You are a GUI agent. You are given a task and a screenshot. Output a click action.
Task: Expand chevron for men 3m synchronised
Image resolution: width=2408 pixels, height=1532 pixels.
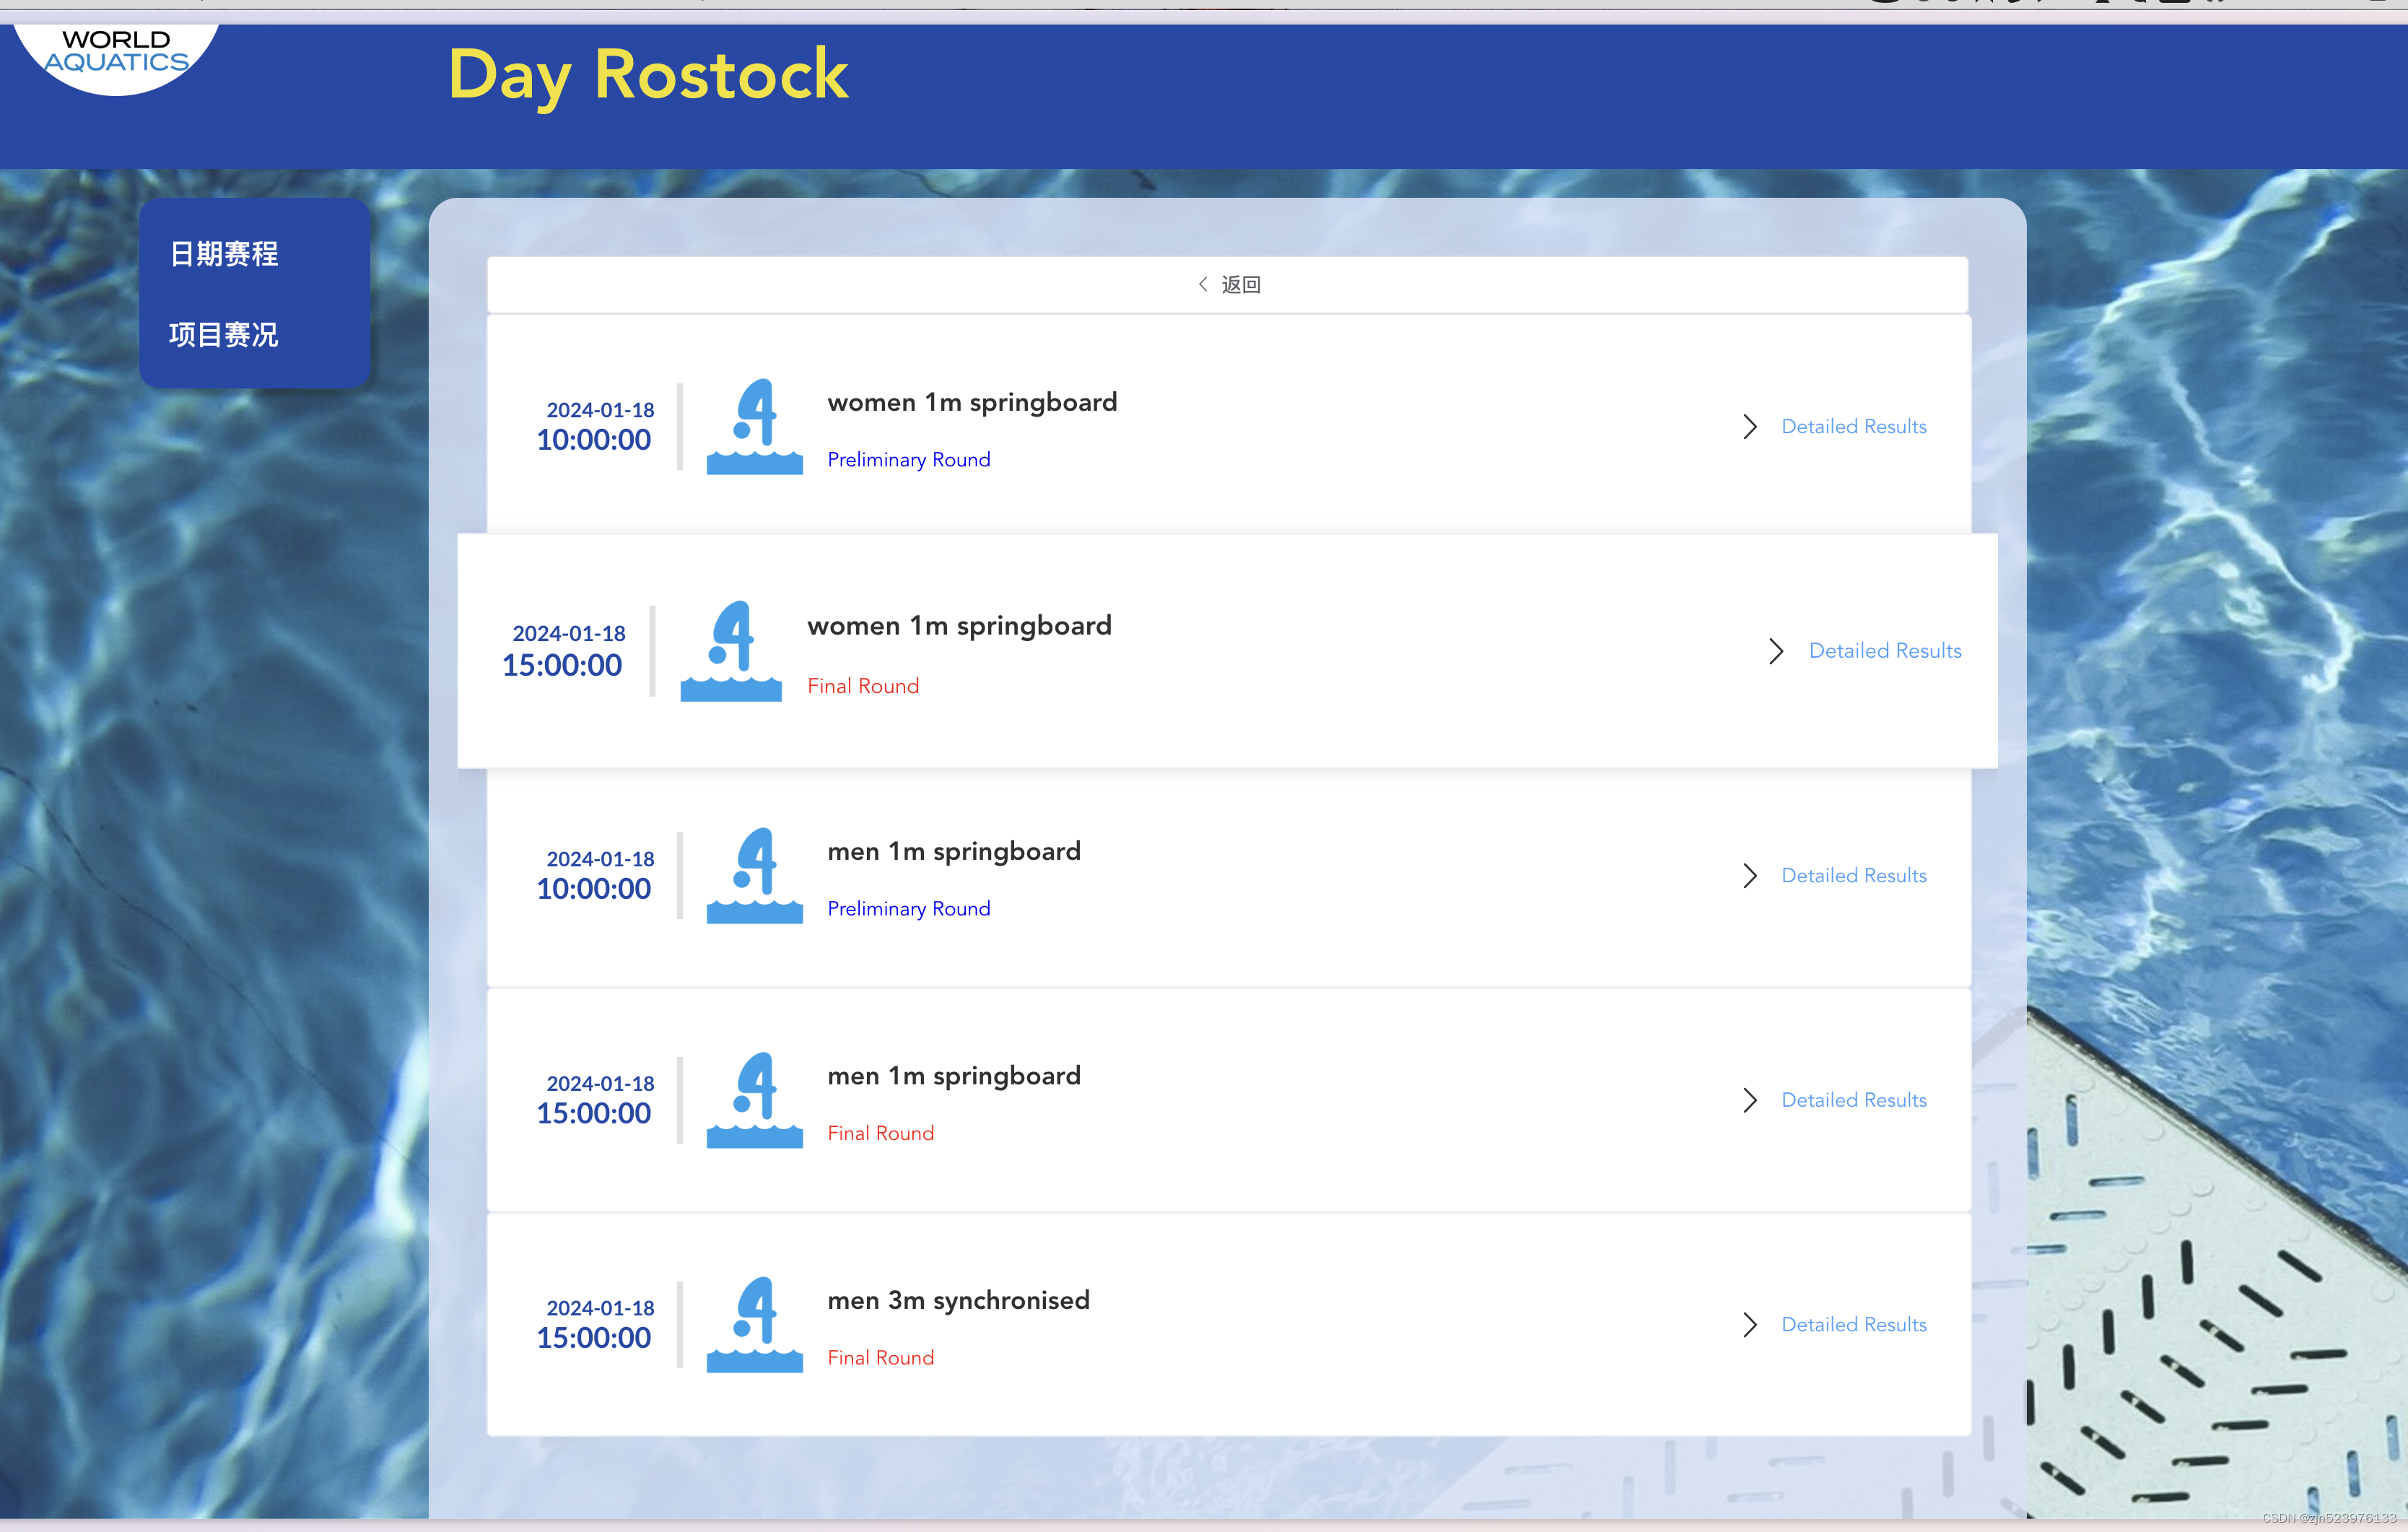point(1749,1325)
